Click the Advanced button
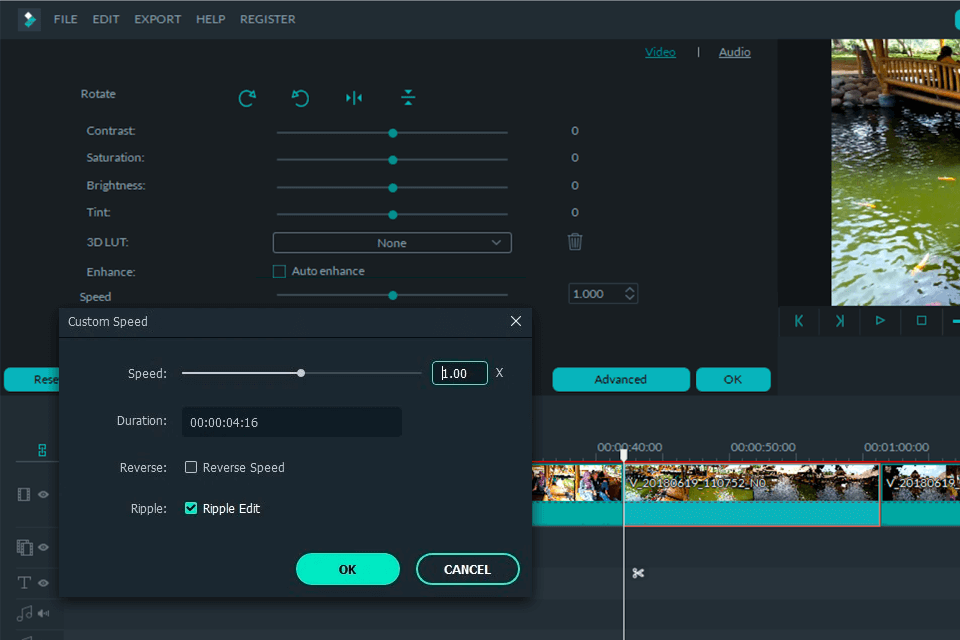The width and height of the screenshot is (960, 640). 621,379
